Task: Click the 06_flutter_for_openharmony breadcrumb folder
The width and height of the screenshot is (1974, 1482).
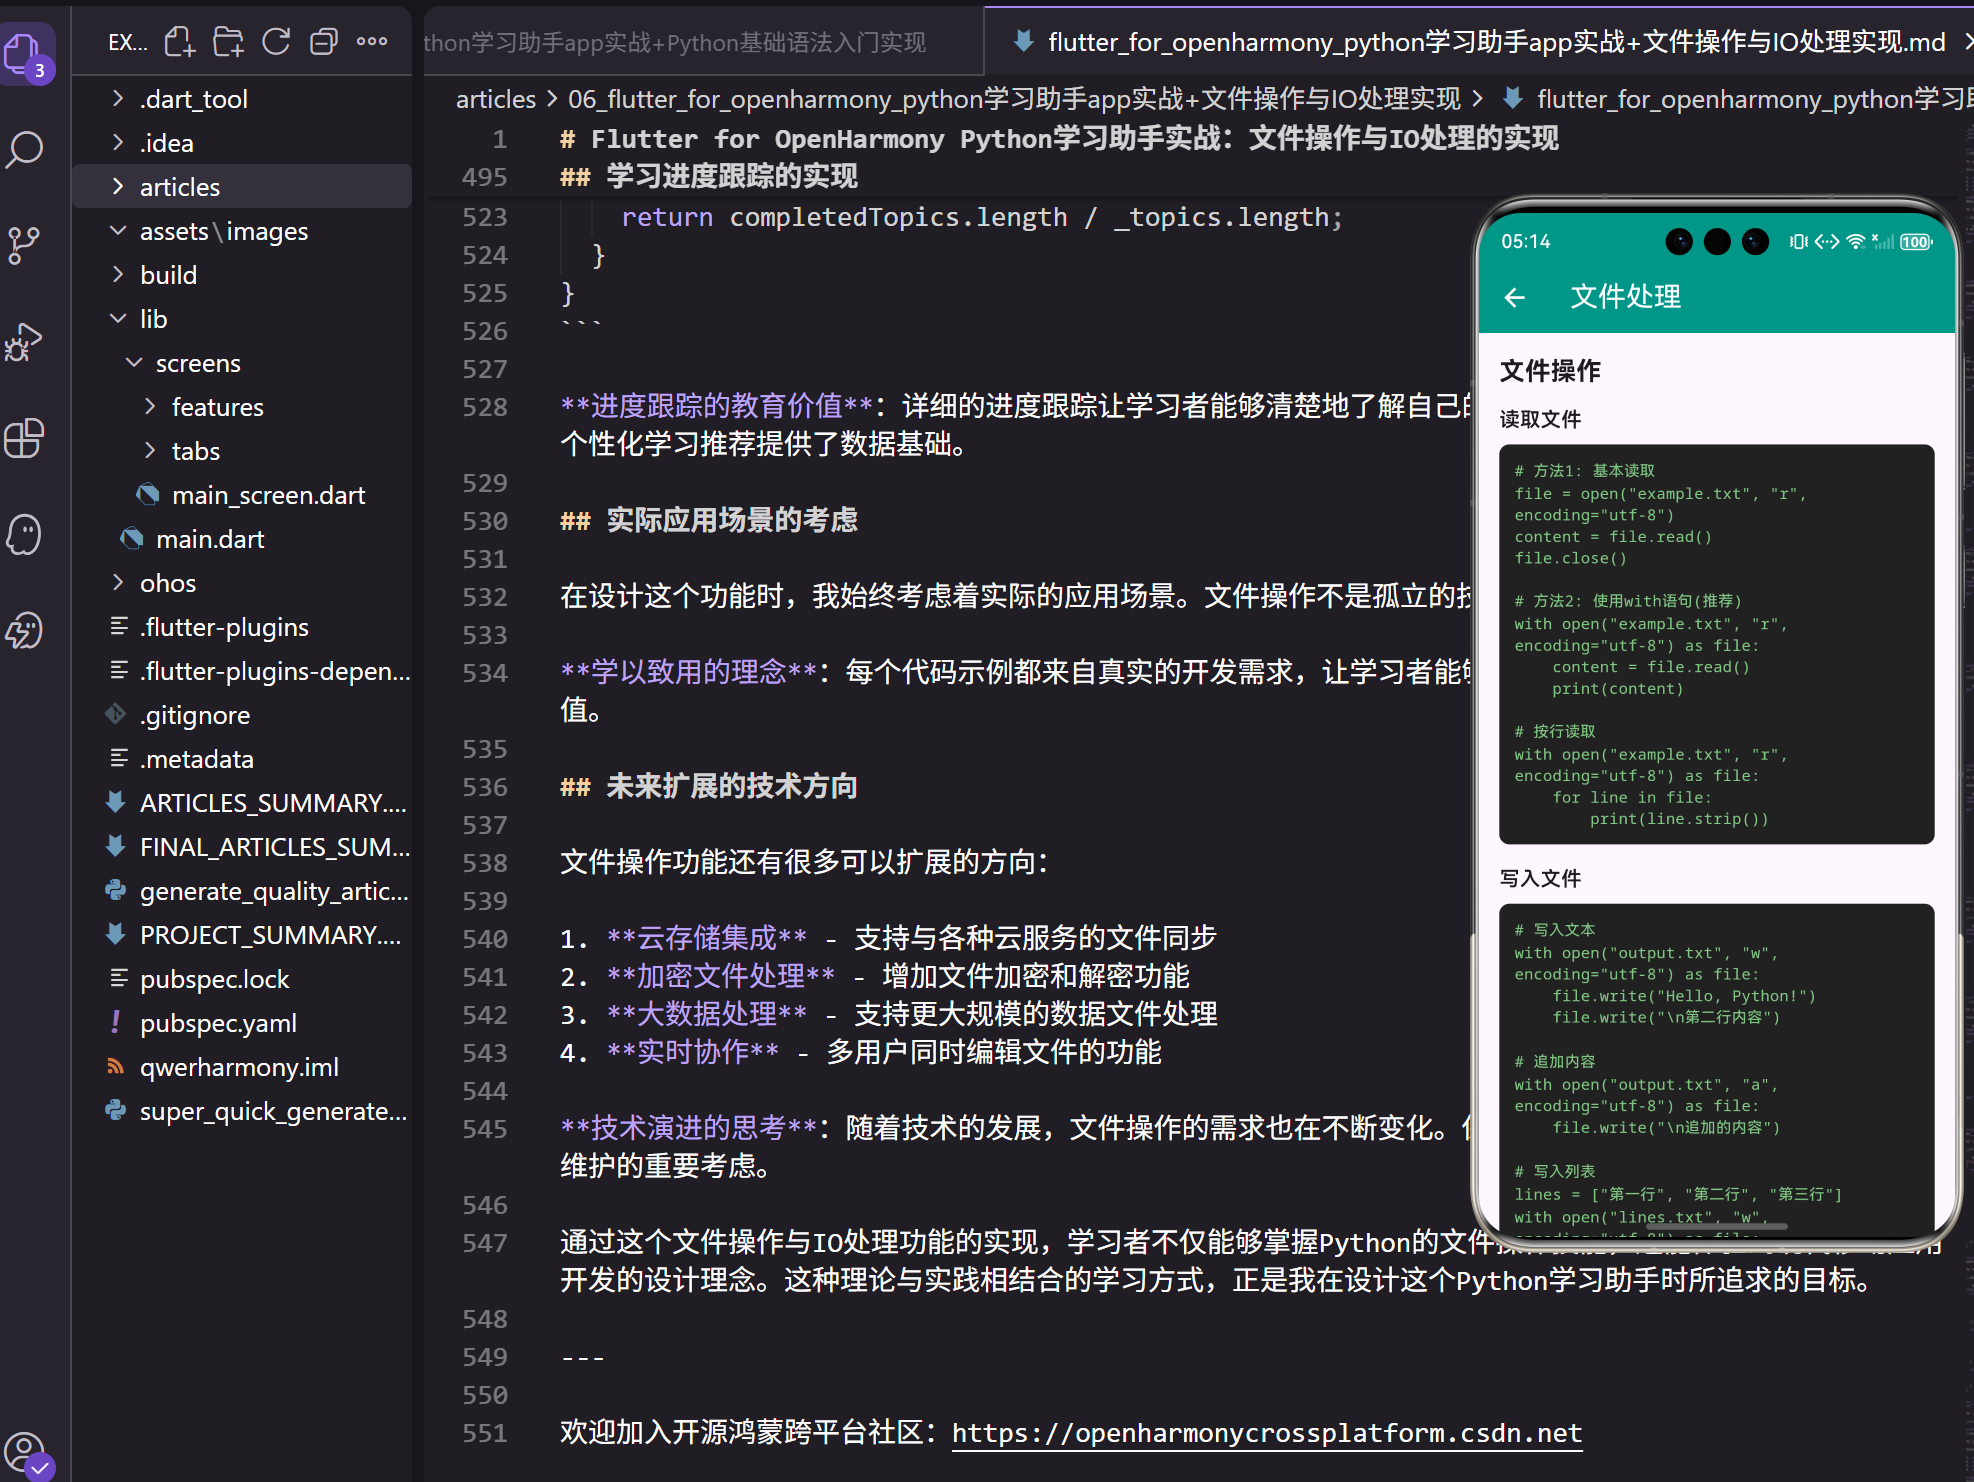Action: (1014, 99)
